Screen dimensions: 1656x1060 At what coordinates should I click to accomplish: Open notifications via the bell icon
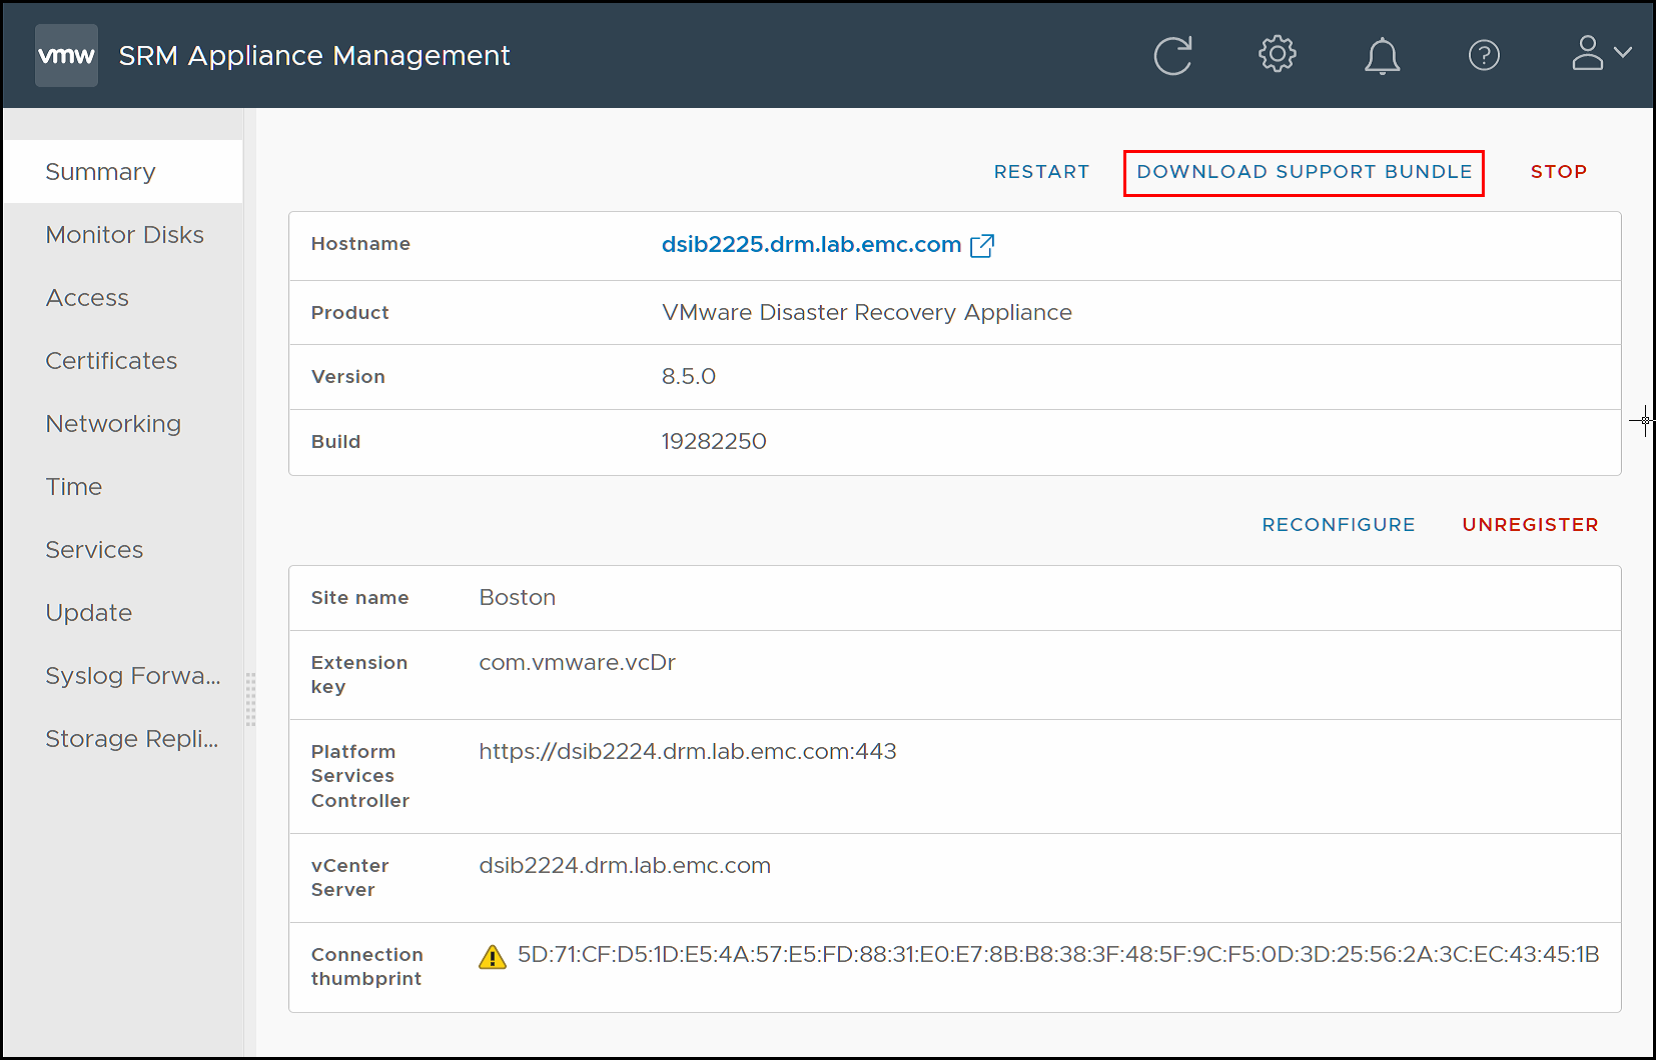[1382, 55]
